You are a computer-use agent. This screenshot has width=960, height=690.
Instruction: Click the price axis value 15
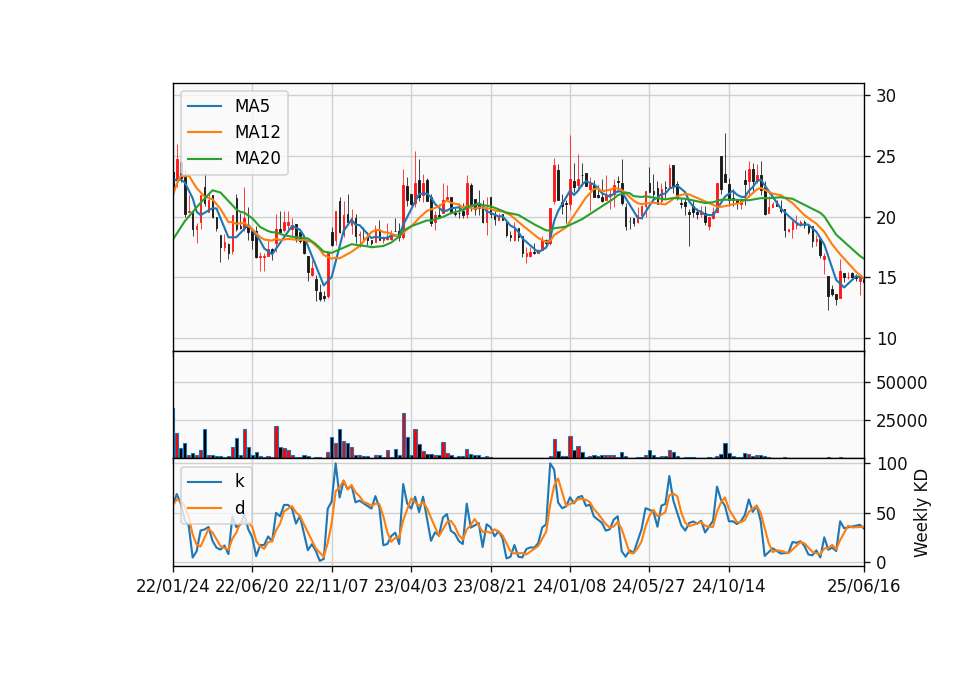click(x=886, y=278)
